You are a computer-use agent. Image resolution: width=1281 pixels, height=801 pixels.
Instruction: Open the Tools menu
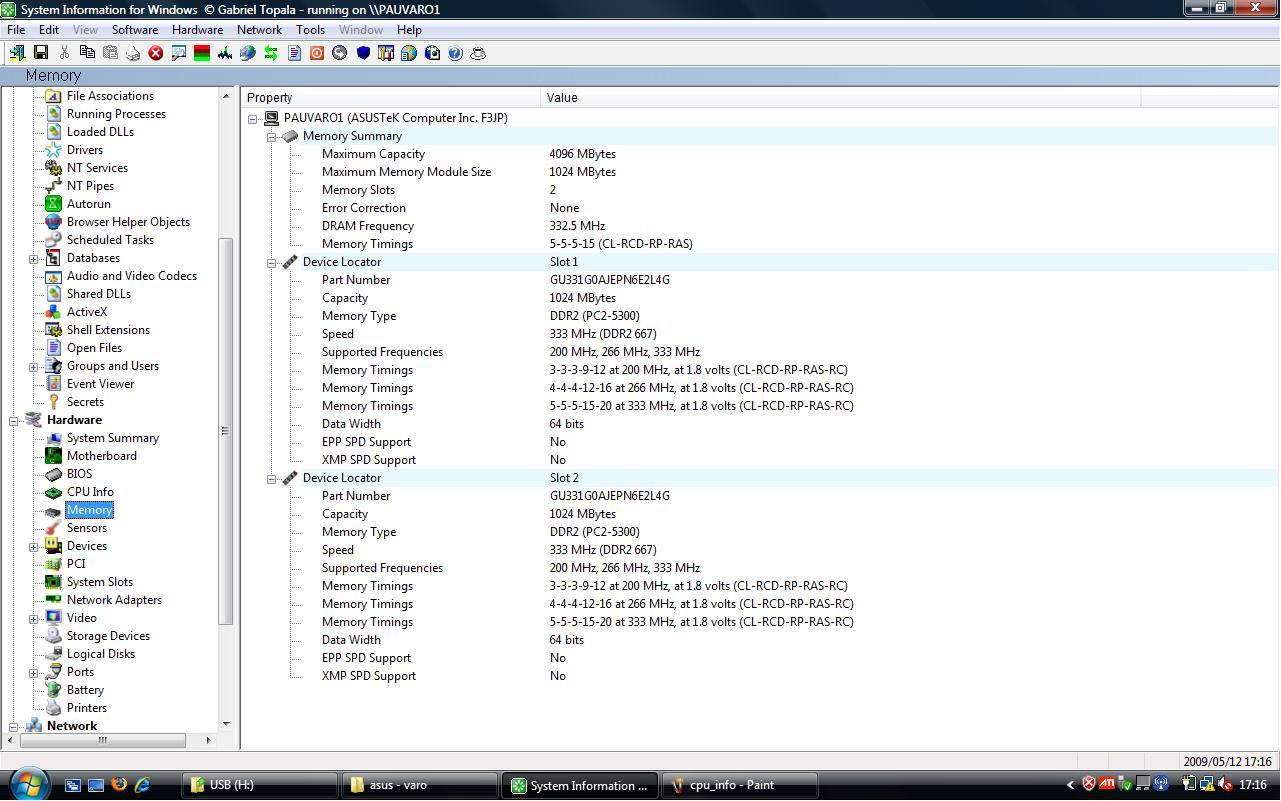pos(310,30)
